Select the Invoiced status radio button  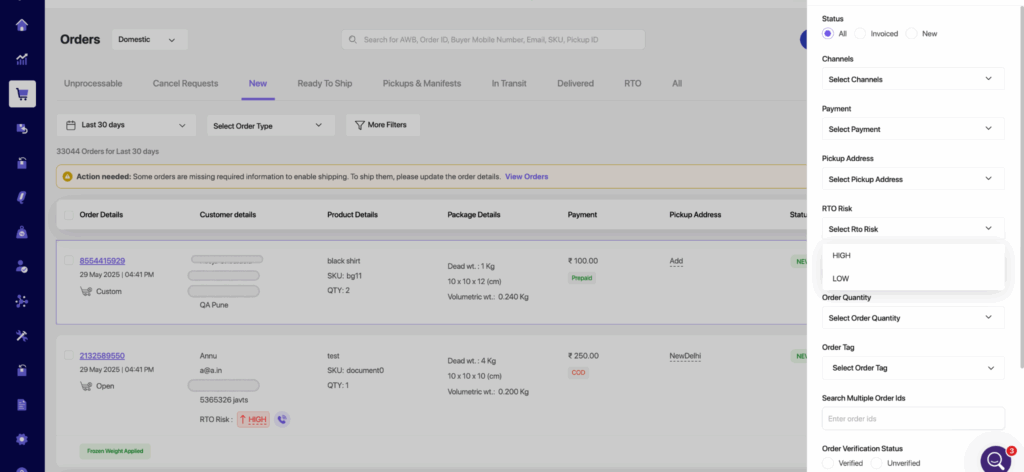(x=861, y=33)
